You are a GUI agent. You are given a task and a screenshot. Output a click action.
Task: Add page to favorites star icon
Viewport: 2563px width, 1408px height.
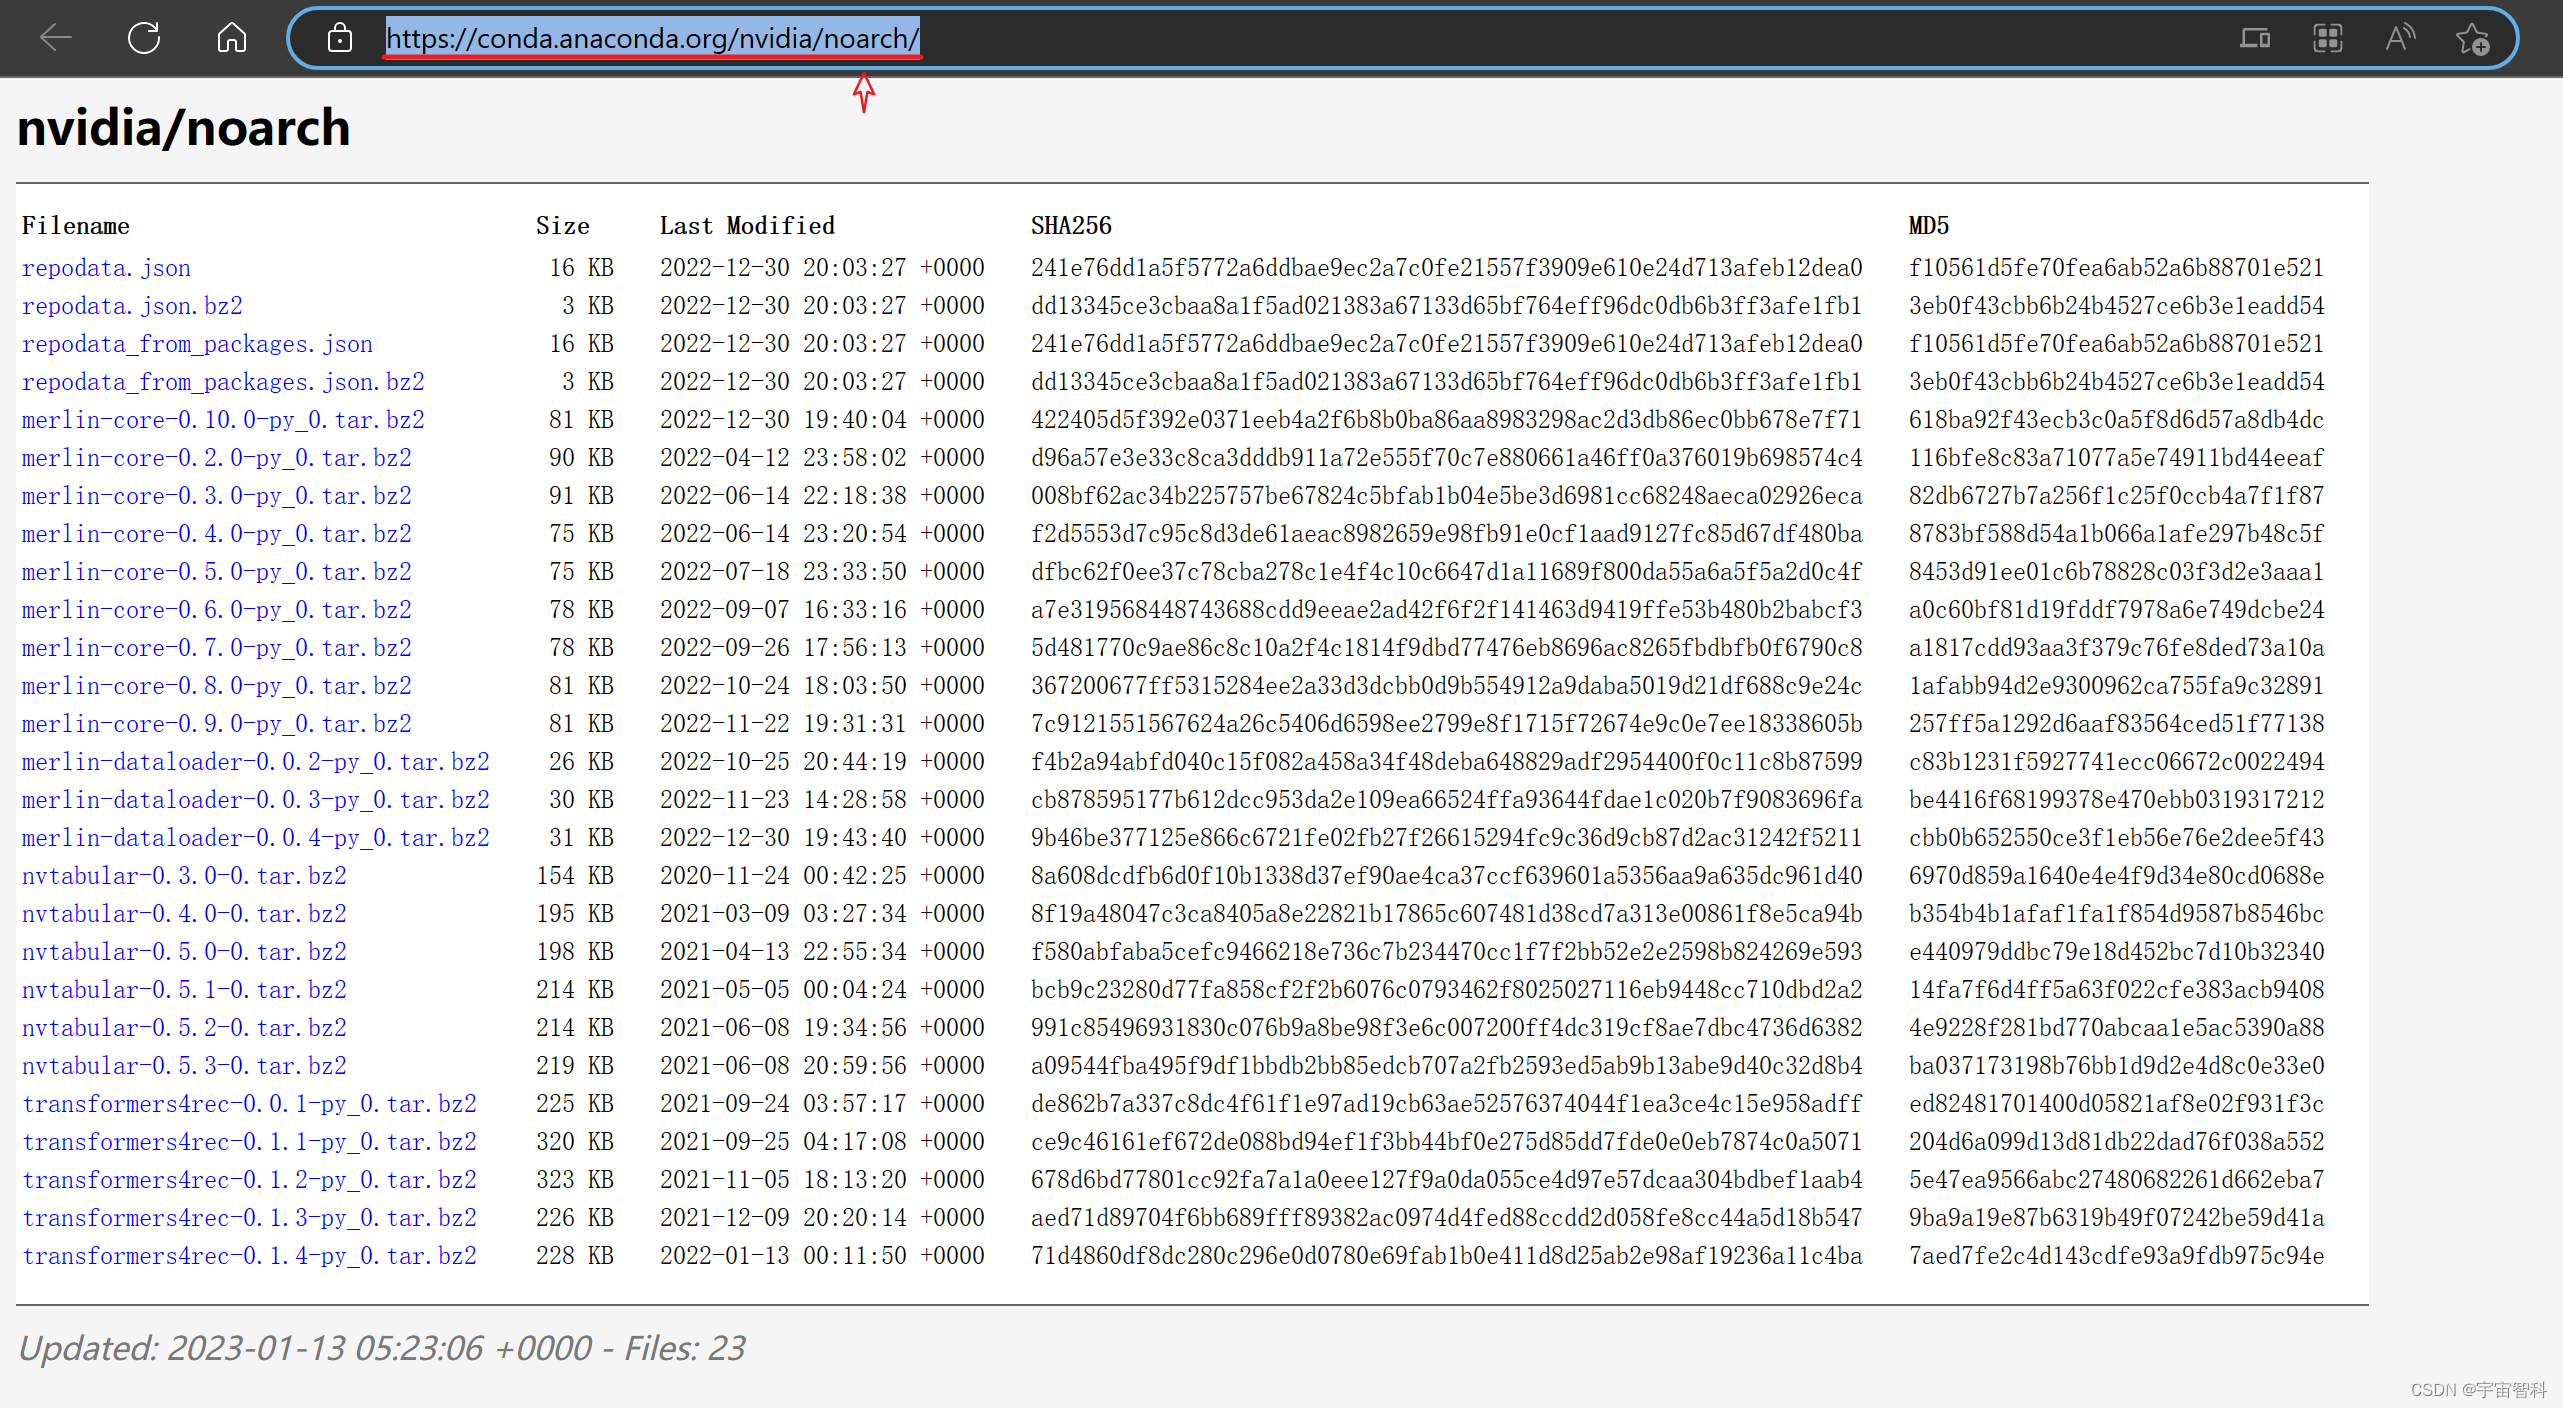point(2473,38)
